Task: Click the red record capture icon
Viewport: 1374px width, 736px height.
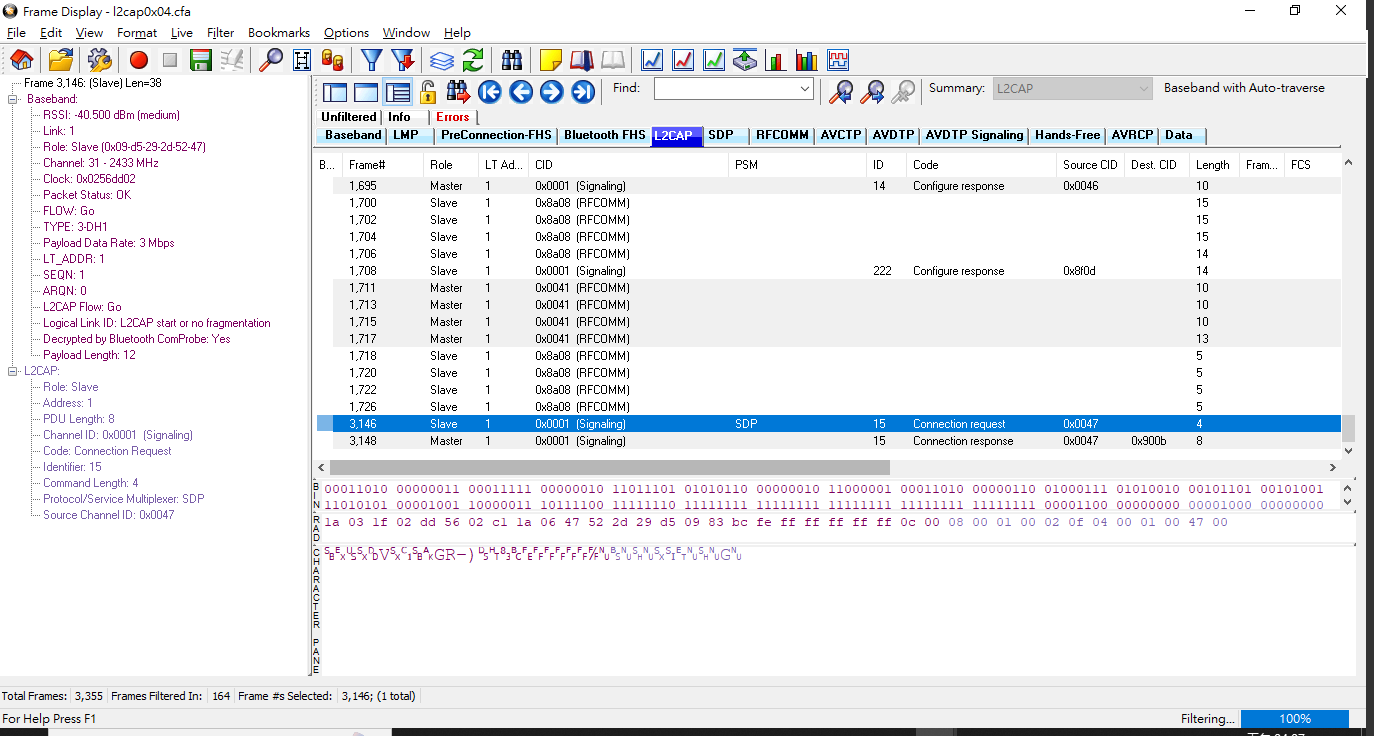Action: (x=138, y=60)
